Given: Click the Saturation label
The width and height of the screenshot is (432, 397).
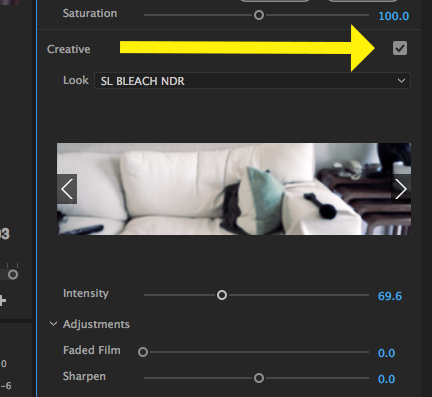Looking at the screenshot, I should tap(90, 13).
